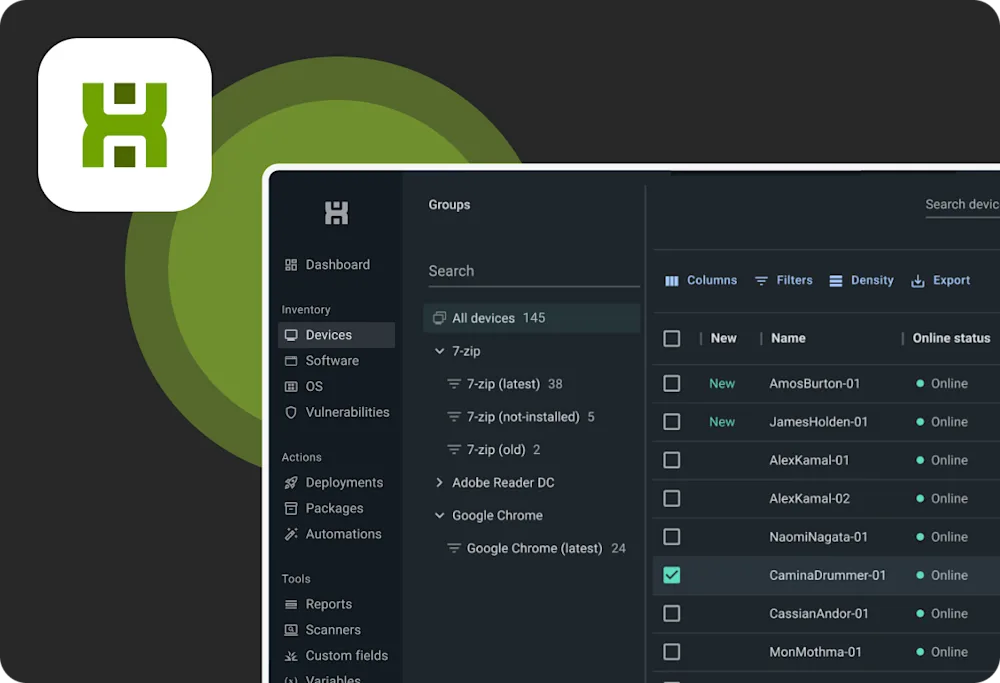This screenshot has width=1000, height=683.
Task: Click the Online status of AmosBurton-01
Action: pos(942,384)
